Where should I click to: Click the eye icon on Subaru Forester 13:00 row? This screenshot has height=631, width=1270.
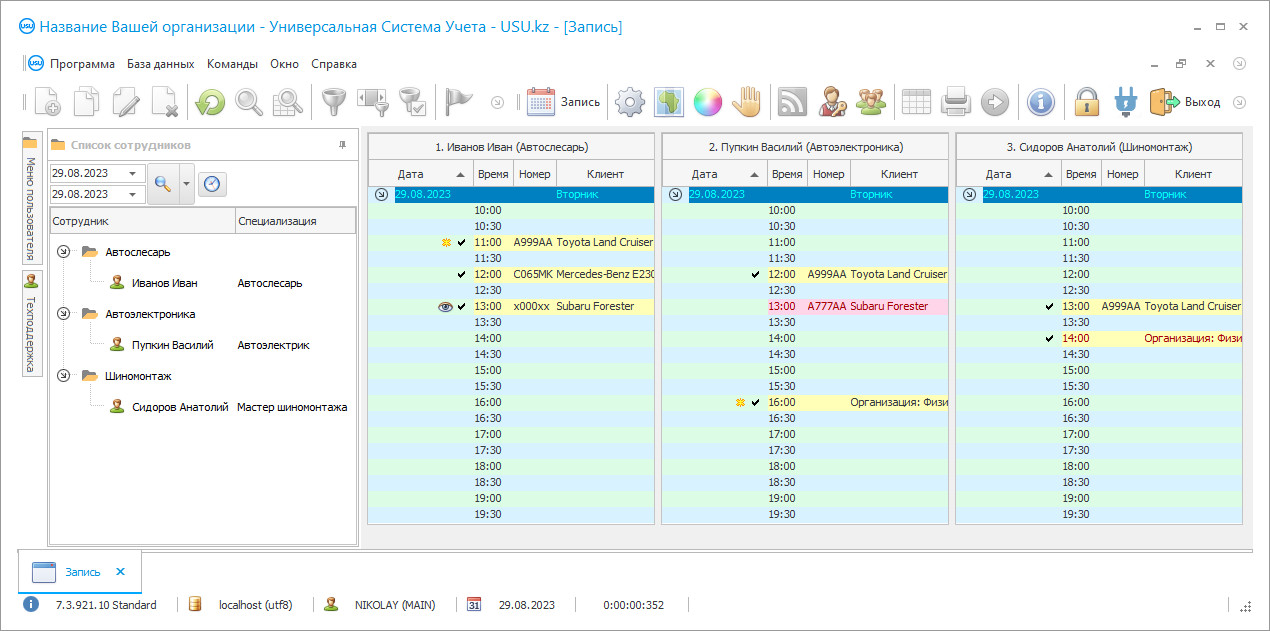[445, 307]
